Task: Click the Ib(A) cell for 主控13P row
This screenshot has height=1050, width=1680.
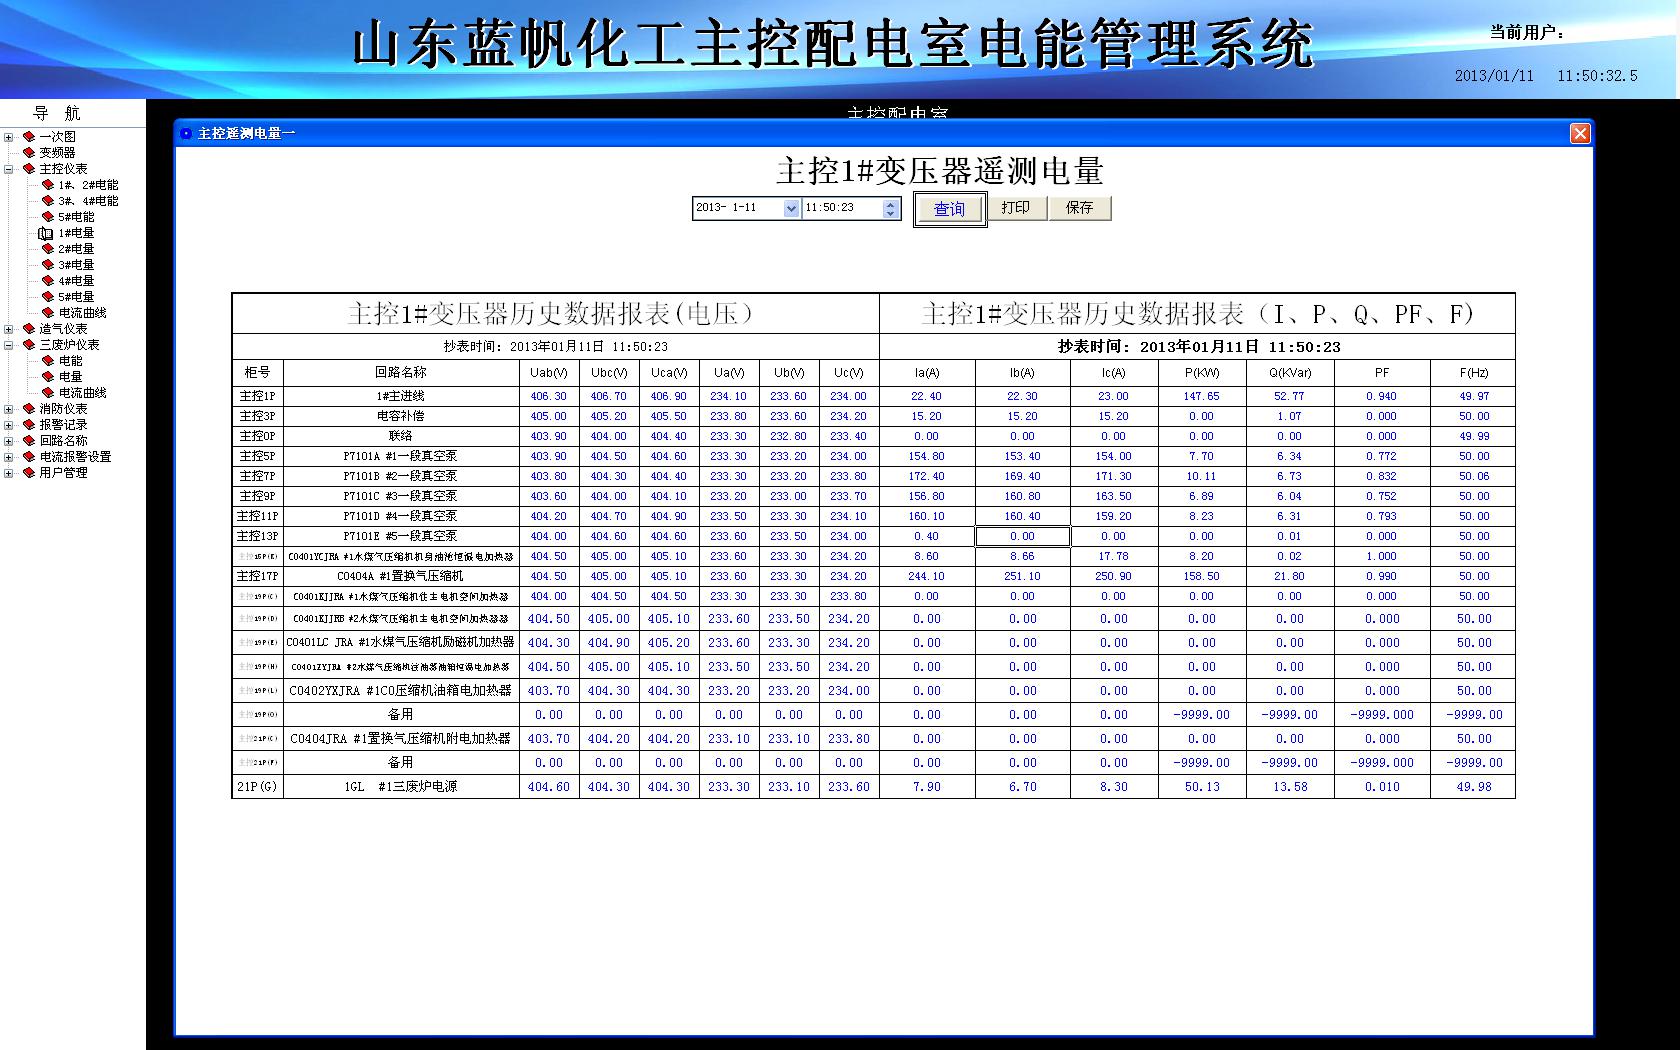Action: [1022, 536]
